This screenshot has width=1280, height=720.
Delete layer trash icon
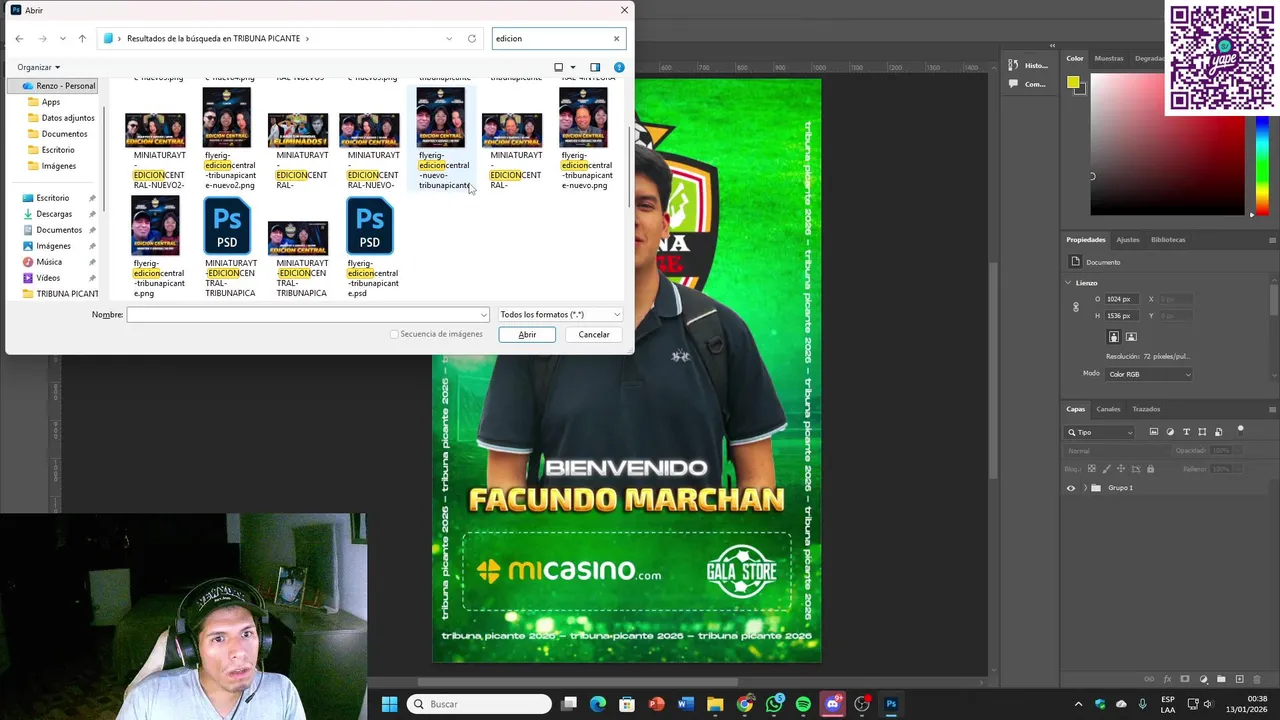pos(1258,680)
